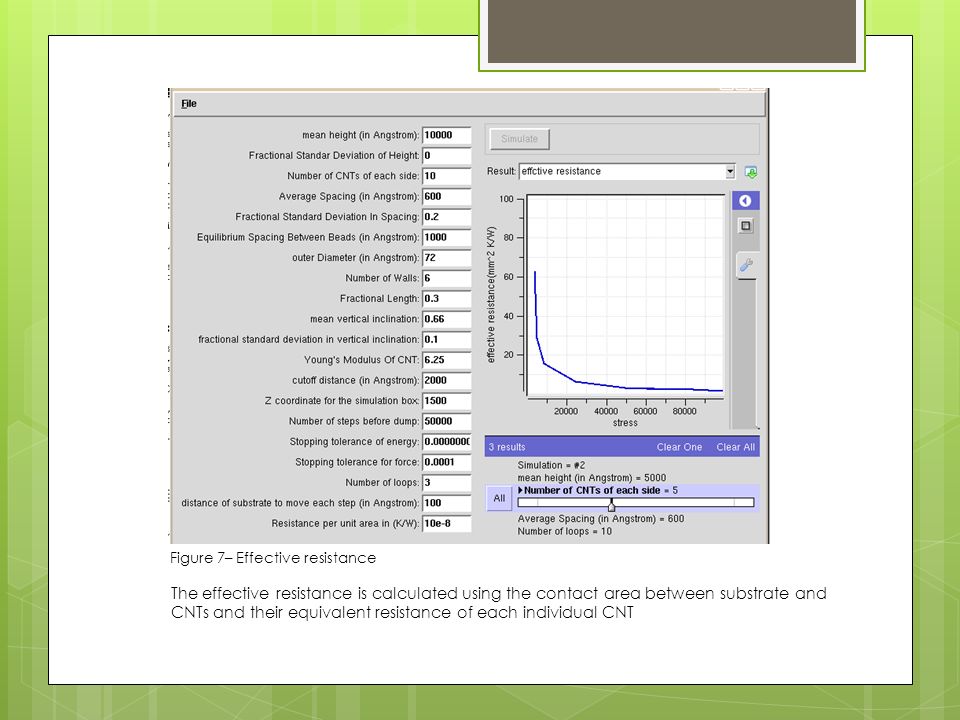Click the blue back arrow icon beside plot

point(745,201)
